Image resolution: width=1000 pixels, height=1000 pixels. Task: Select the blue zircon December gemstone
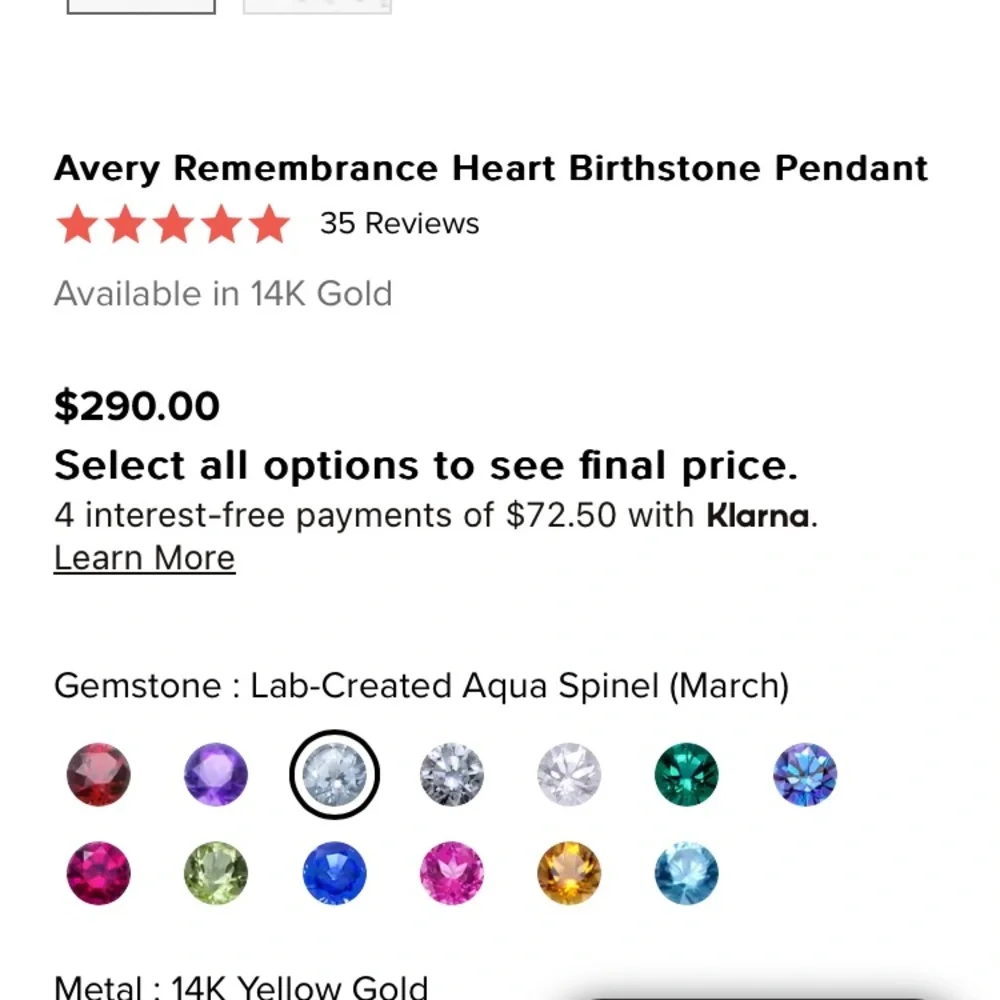tap(685, 873)
